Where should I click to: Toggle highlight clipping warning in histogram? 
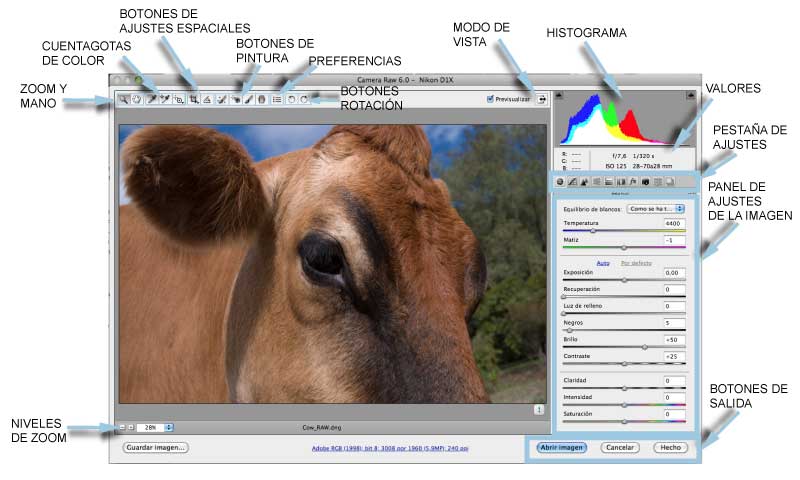(x=690, y=95)
